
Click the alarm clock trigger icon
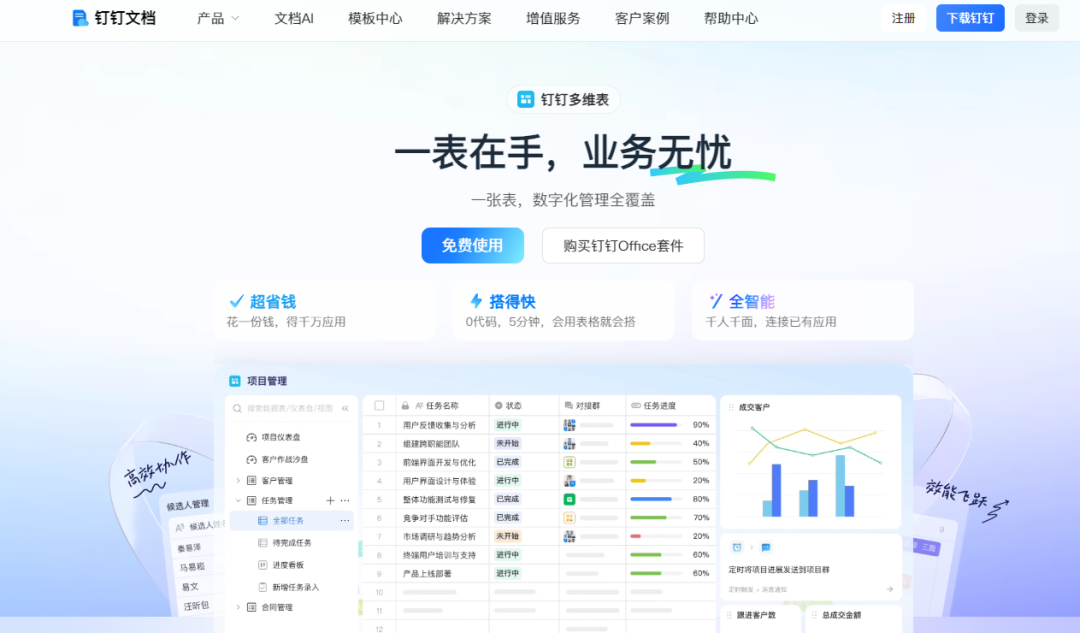737,548
